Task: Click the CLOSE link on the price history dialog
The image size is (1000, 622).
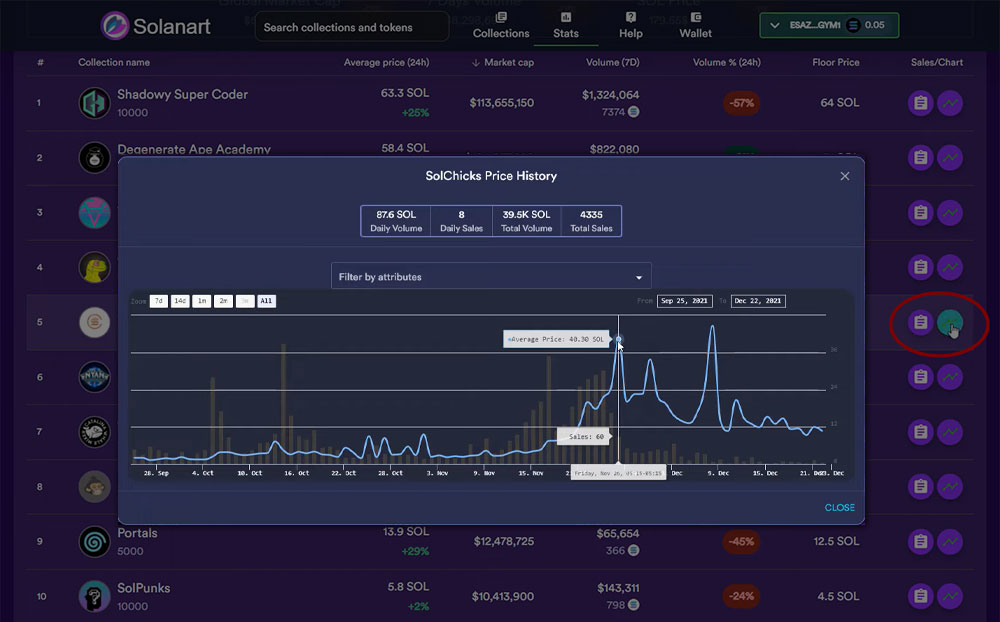Action: tap(839, 507)
